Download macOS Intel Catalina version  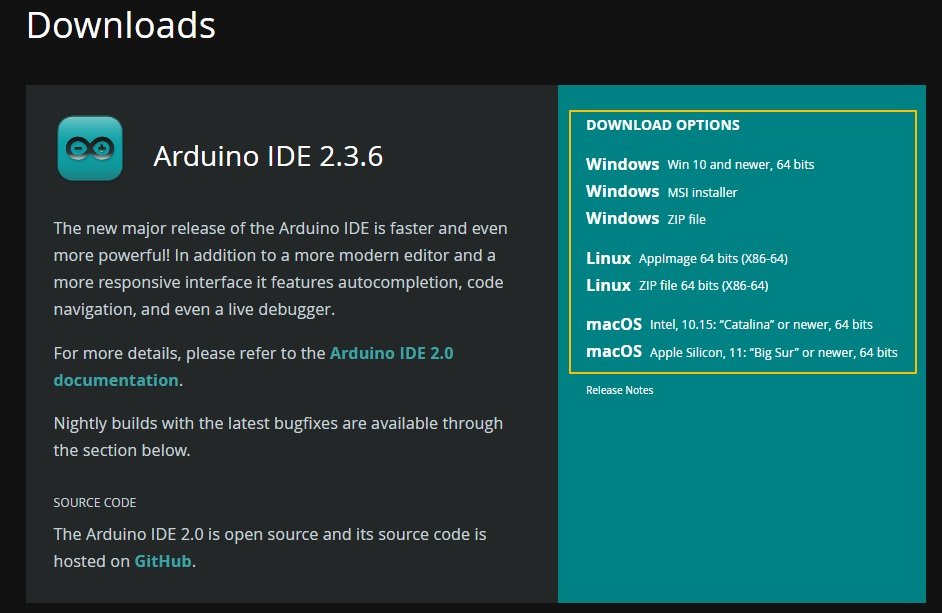point(729,325)
